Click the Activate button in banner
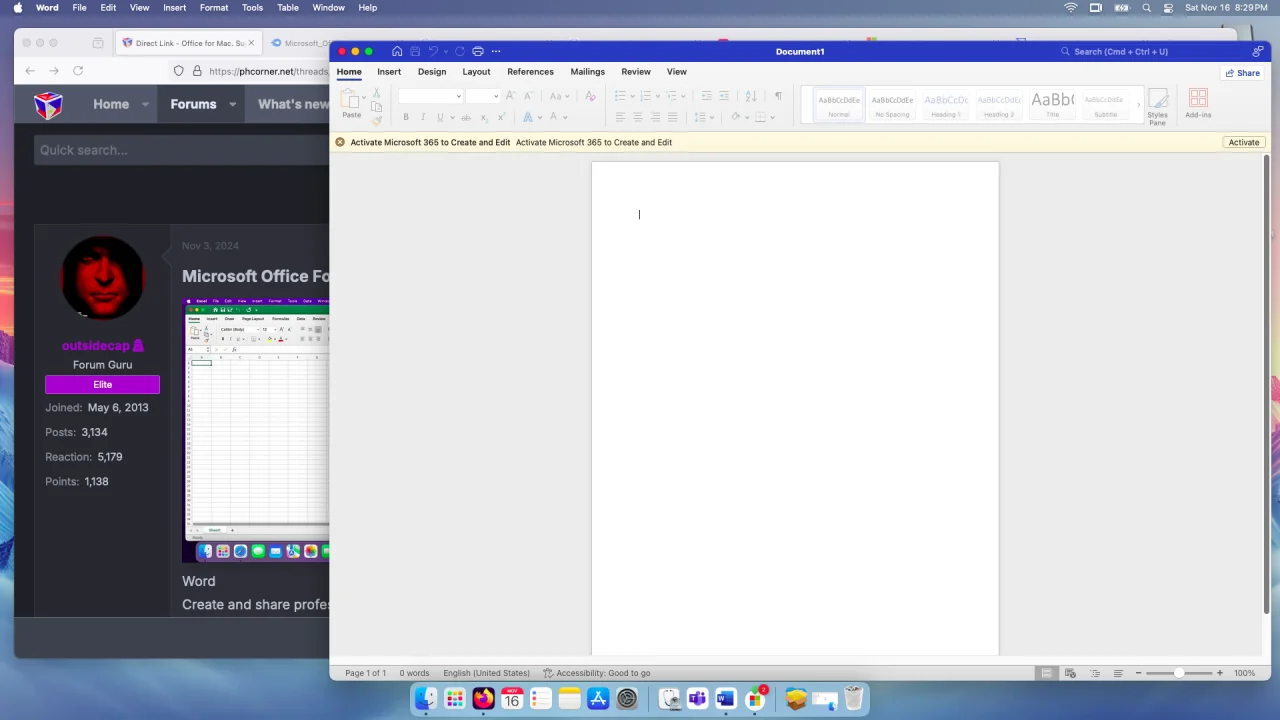Viewport: 1280px width, 720px height. point(1244,142)
